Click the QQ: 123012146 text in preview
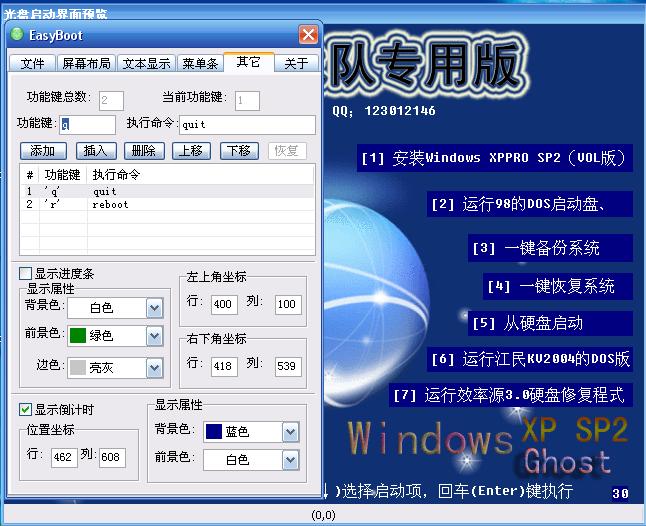 (384, 111)
